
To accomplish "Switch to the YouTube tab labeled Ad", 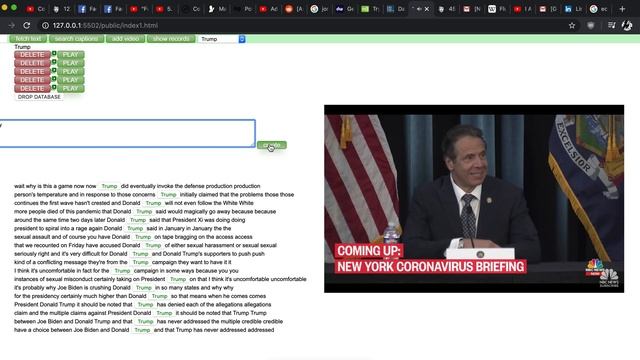I will point(269,9).
